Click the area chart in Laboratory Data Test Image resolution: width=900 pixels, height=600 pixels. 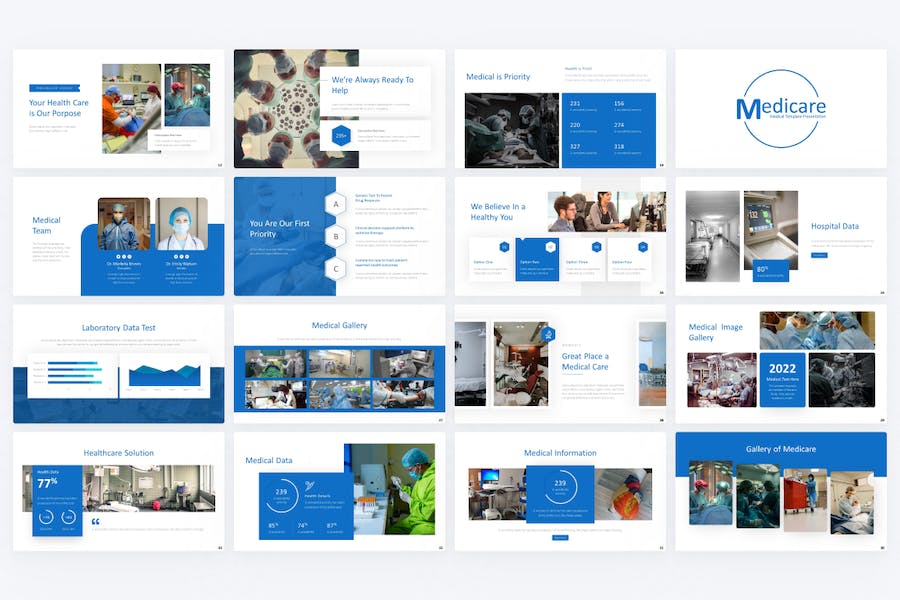165,375
